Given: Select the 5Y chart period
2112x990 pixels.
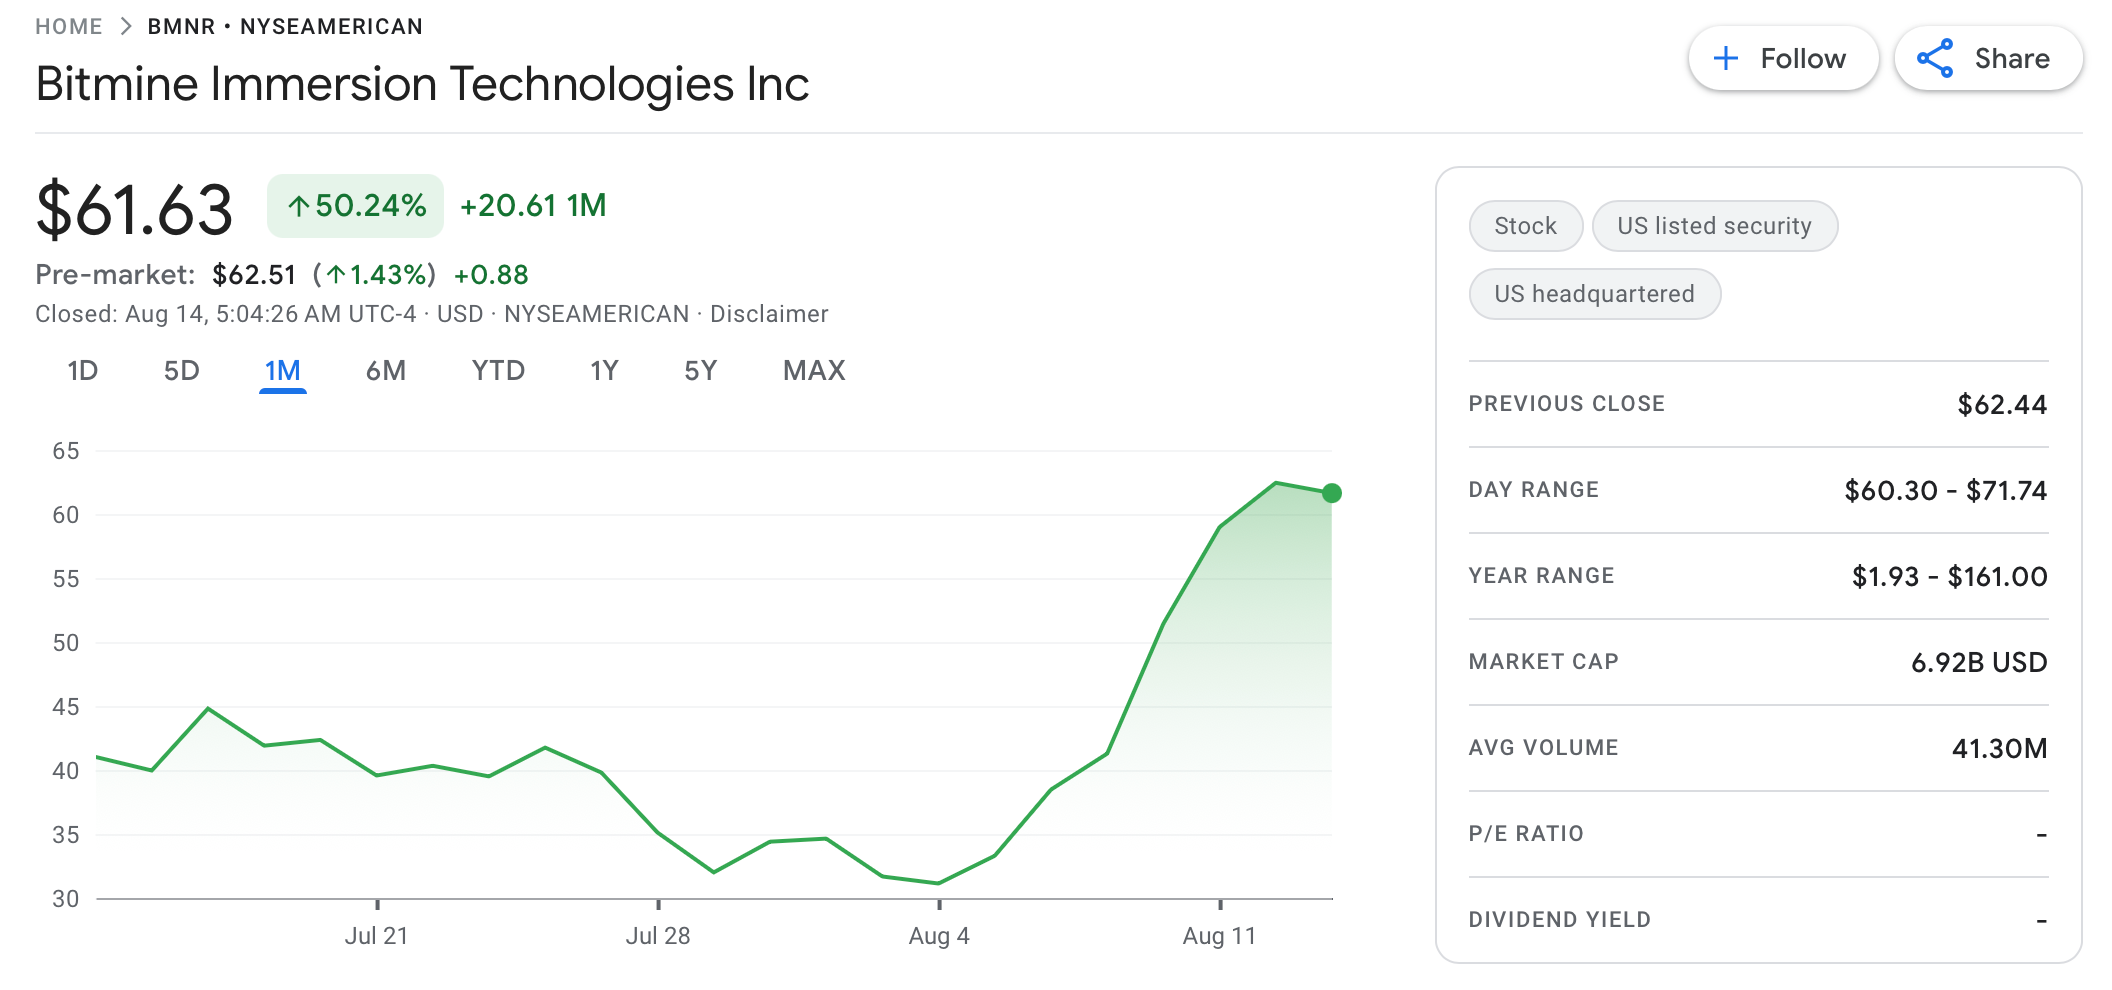Looking at the screenshot, I should [700, 370].
